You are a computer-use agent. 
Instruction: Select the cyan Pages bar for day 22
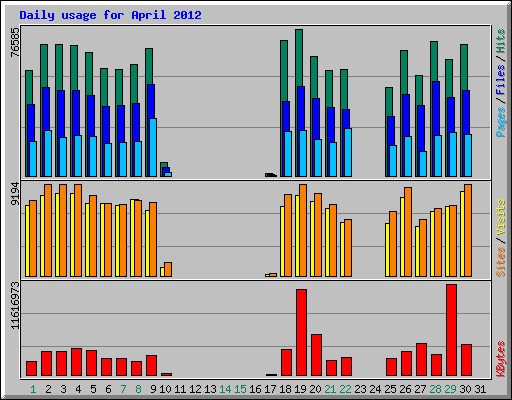(x=348, y=152)
